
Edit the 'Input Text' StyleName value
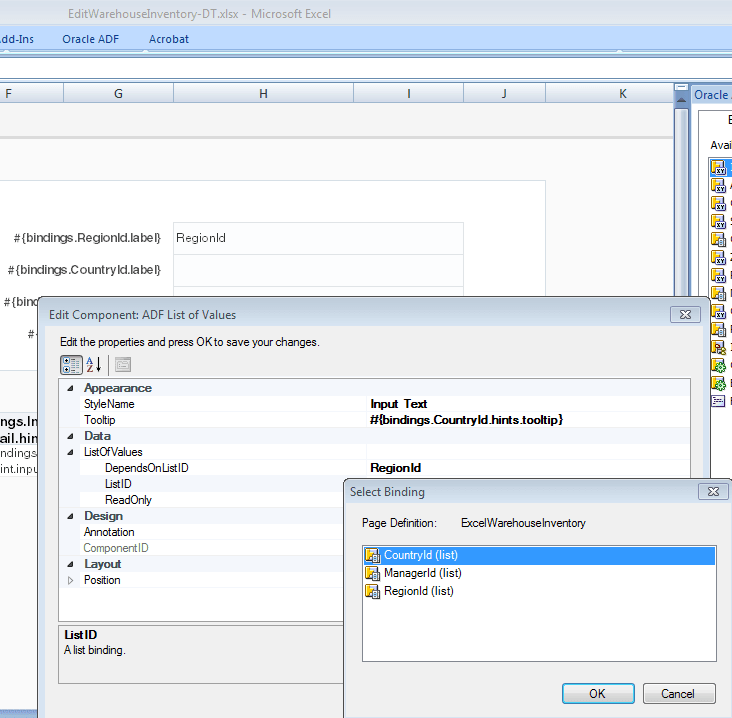[x=528, y=404]
